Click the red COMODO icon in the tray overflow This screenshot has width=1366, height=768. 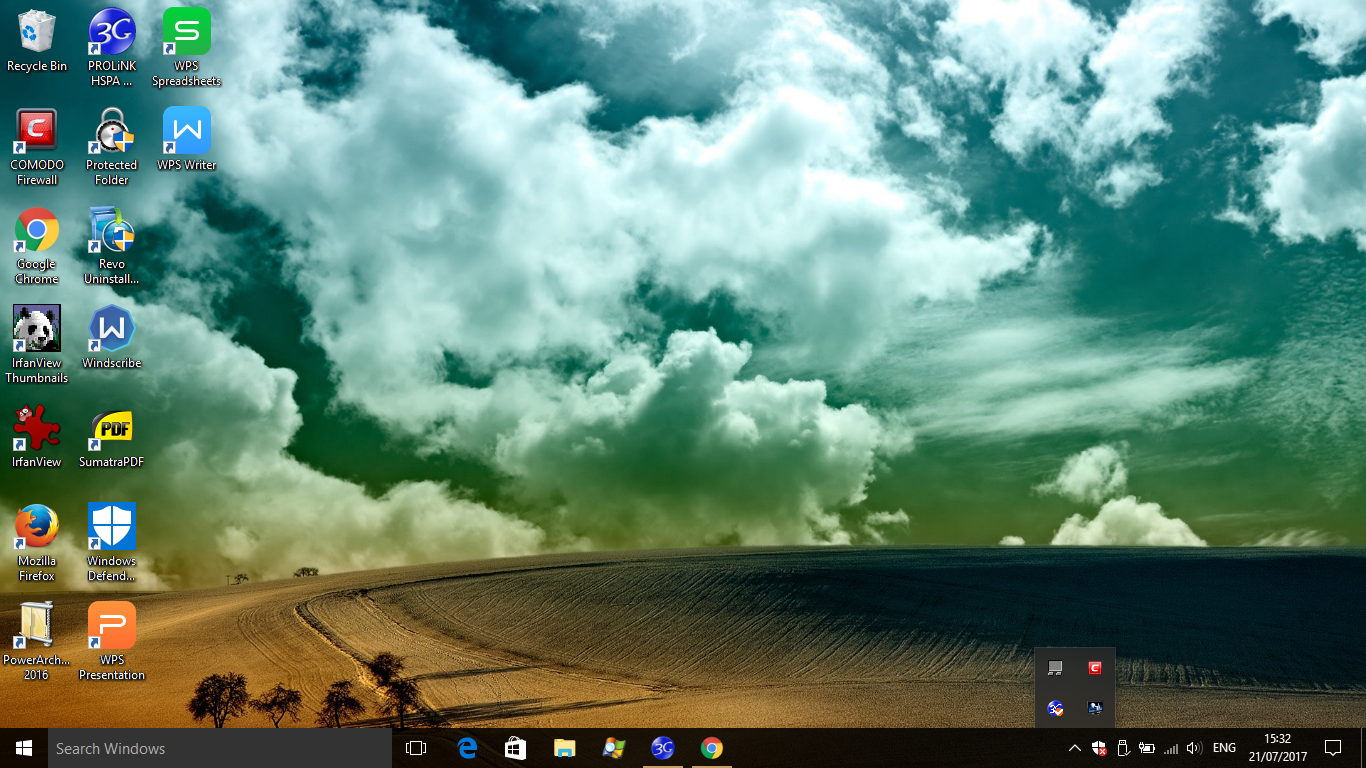coord(1095,668)
